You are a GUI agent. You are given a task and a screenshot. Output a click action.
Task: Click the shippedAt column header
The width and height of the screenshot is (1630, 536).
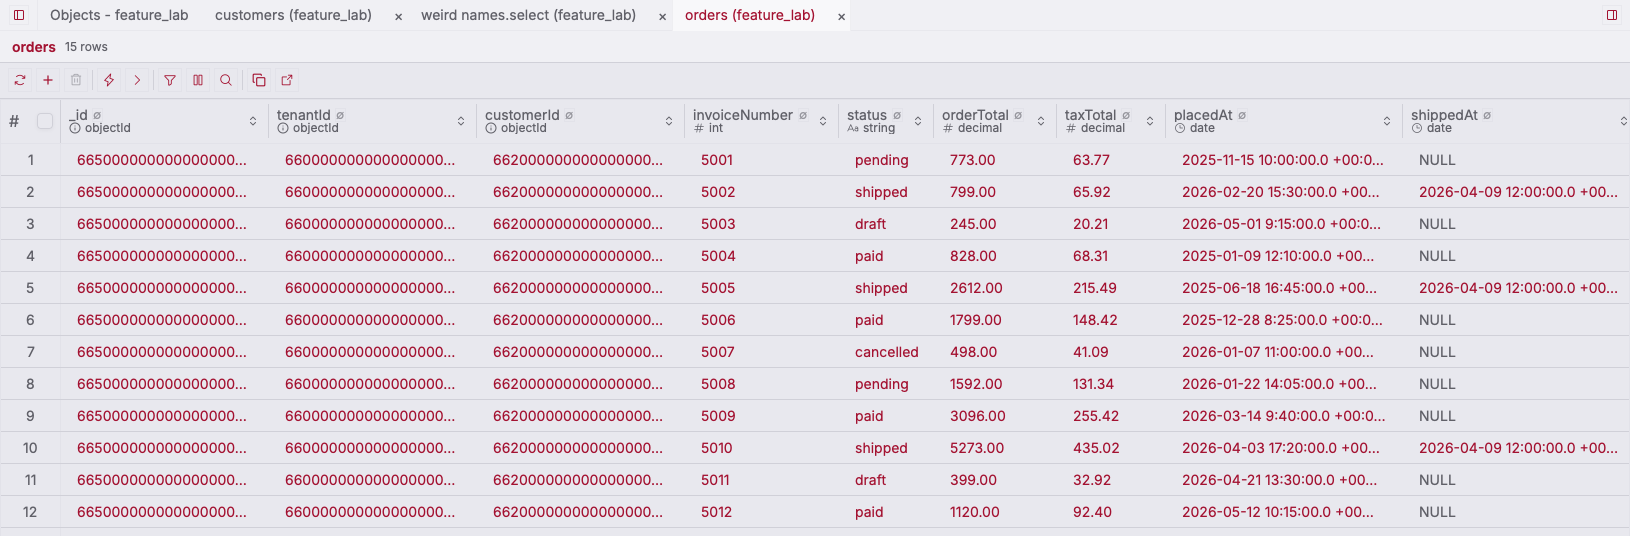(1517, 121)
